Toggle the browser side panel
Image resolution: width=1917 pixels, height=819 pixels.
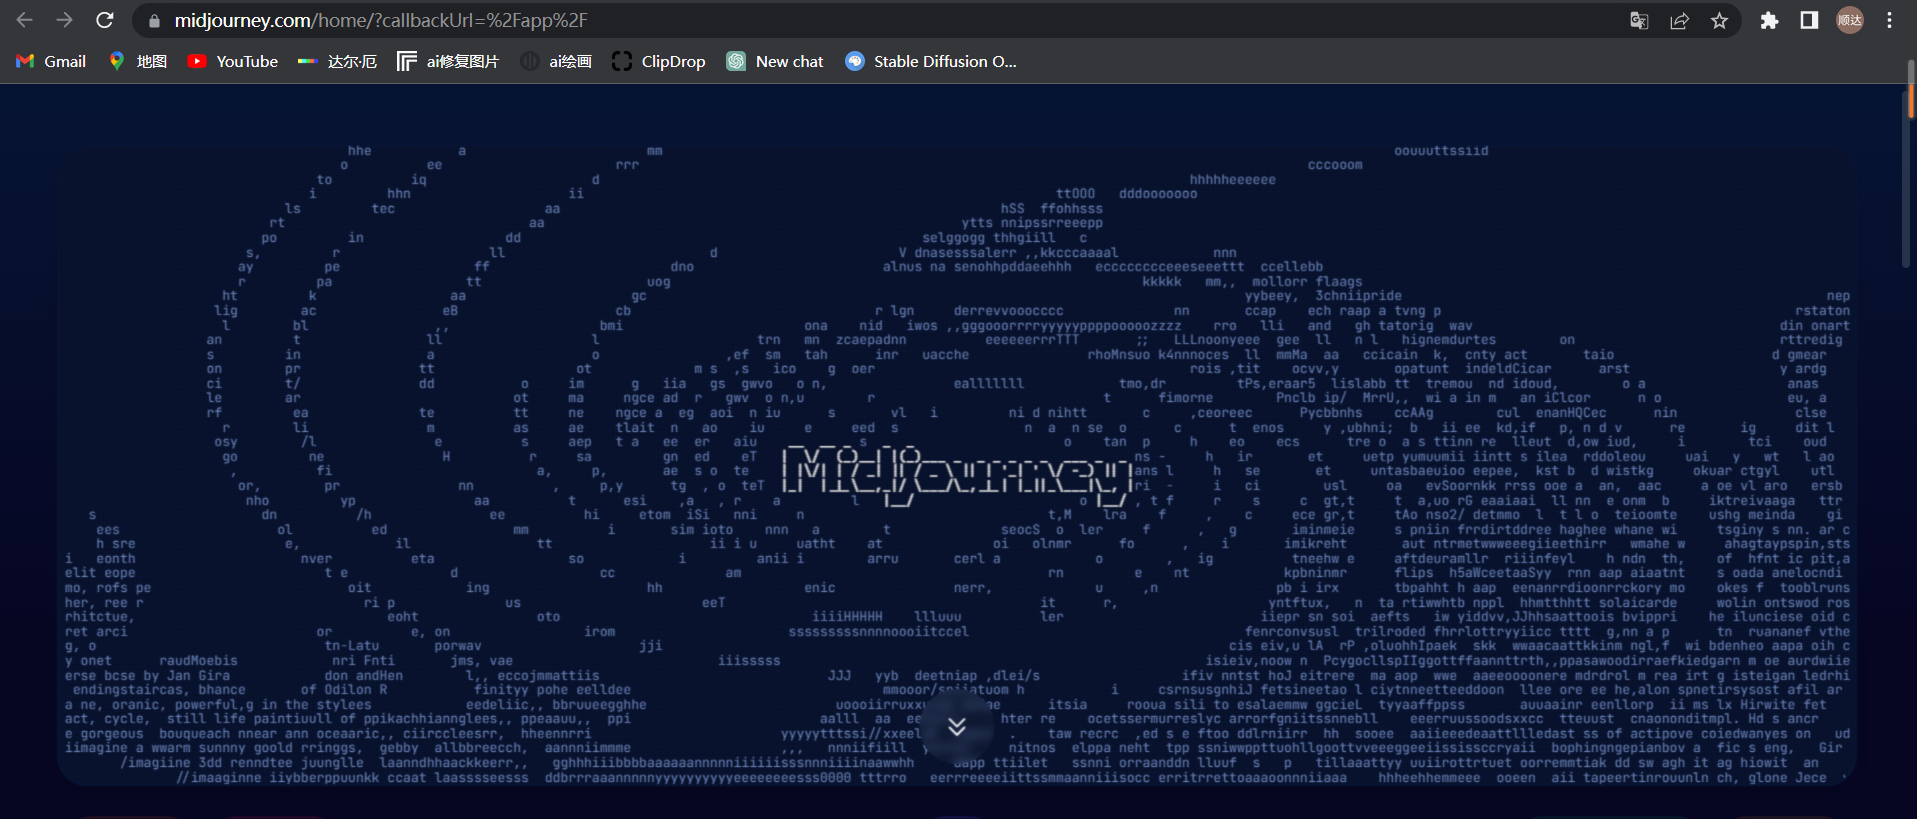[x=1809, y=20]
